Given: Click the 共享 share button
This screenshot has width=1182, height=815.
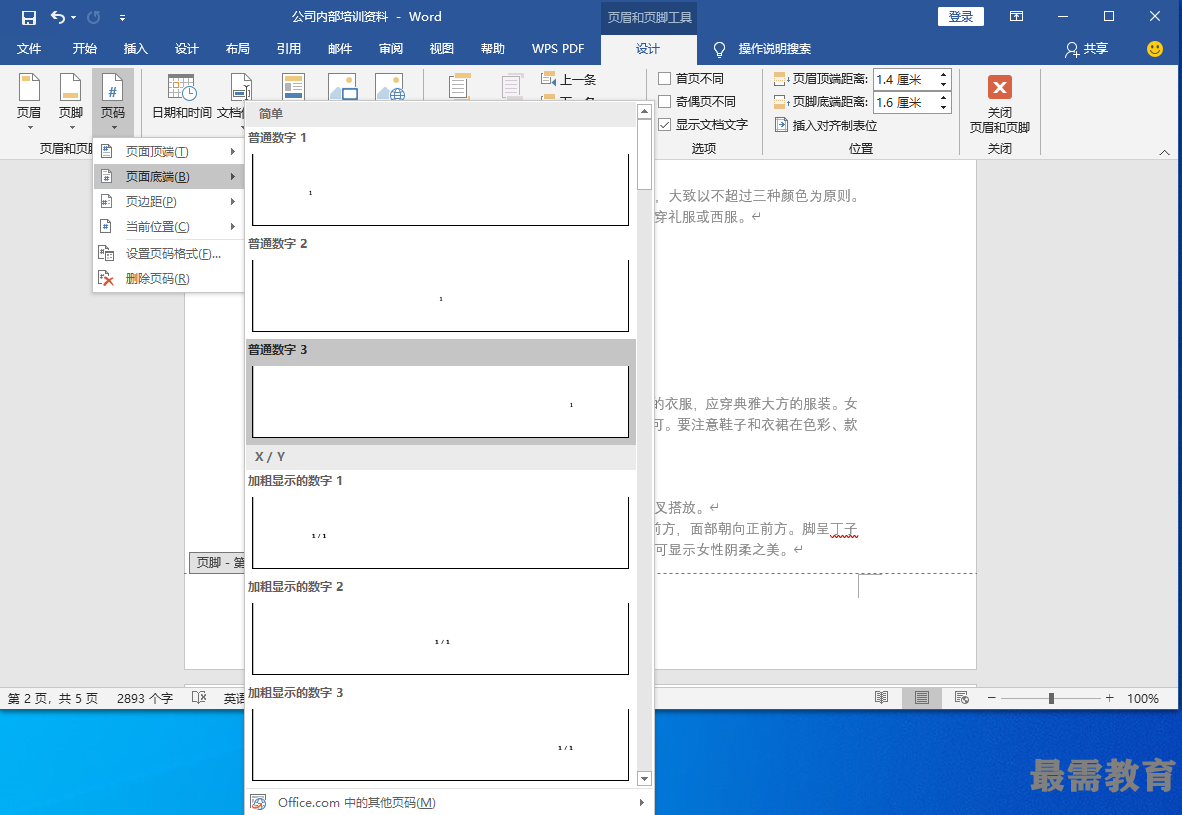Looking at the screenshot, I should coord(1086,49).
